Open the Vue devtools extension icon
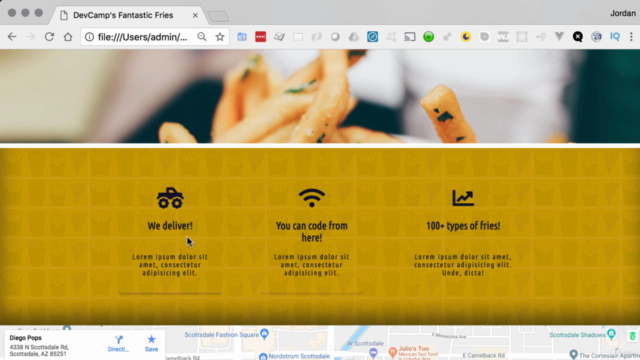 [559, 37]
